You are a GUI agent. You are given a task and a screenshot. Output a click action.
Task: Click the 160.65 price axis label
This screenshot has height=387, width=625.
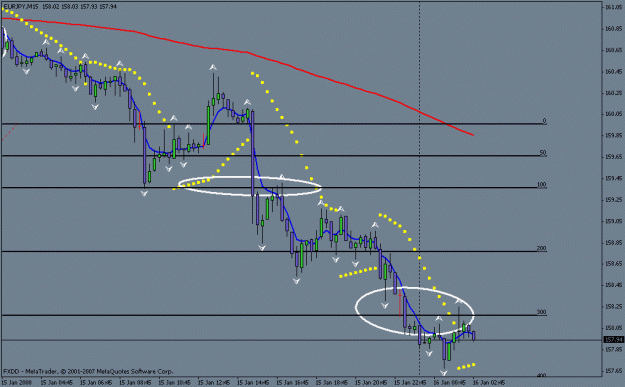click(614, 50)
